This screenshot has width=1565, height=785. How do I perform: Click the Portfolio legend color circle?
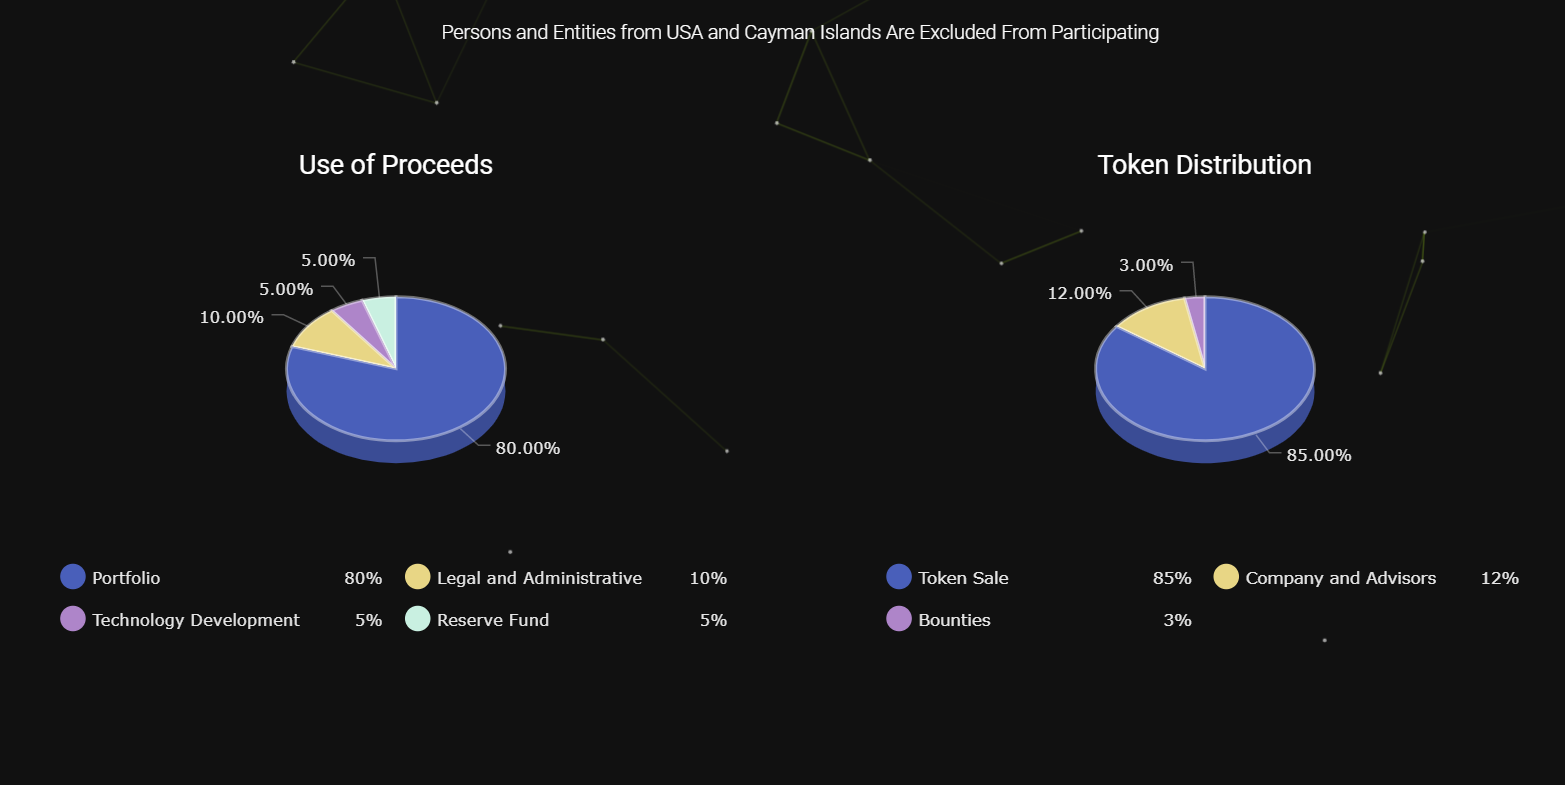click(73, 577)
